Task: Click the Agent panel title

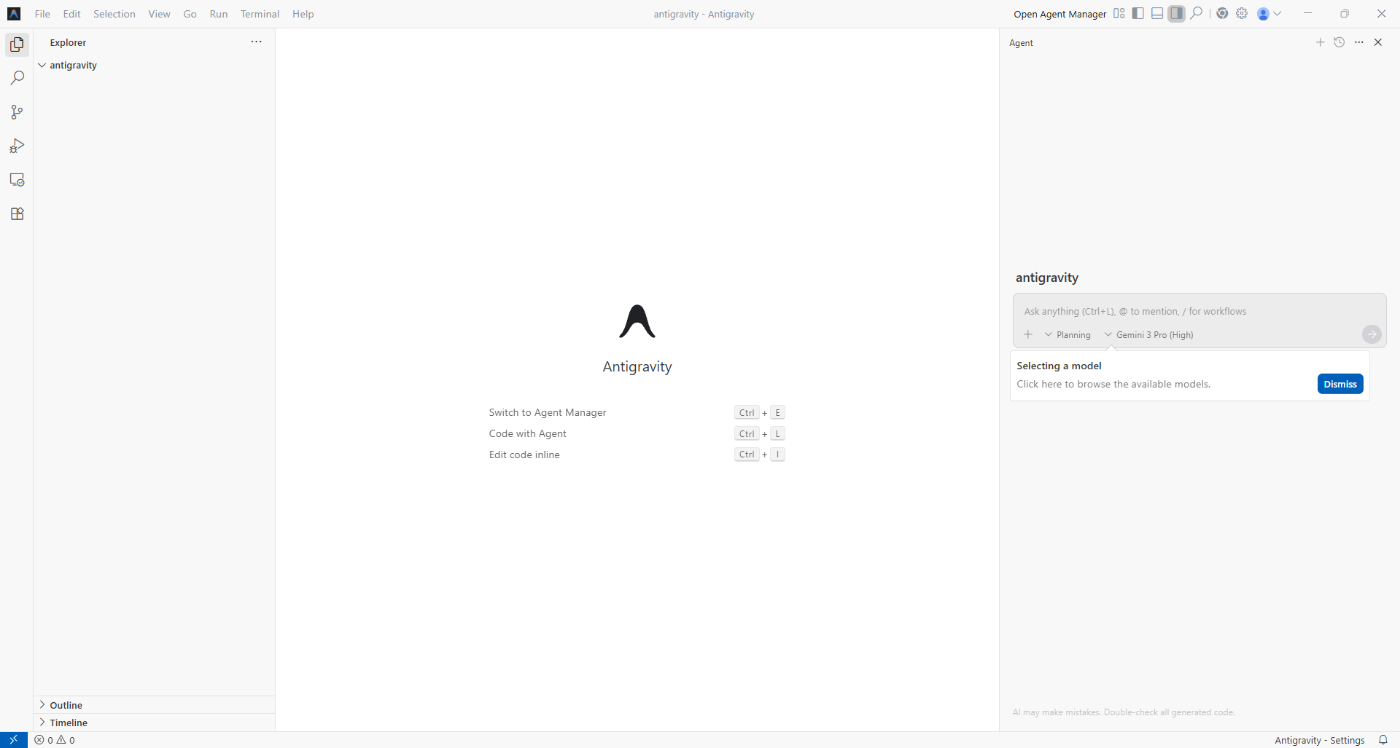Action: click(x=1021, y=43)
